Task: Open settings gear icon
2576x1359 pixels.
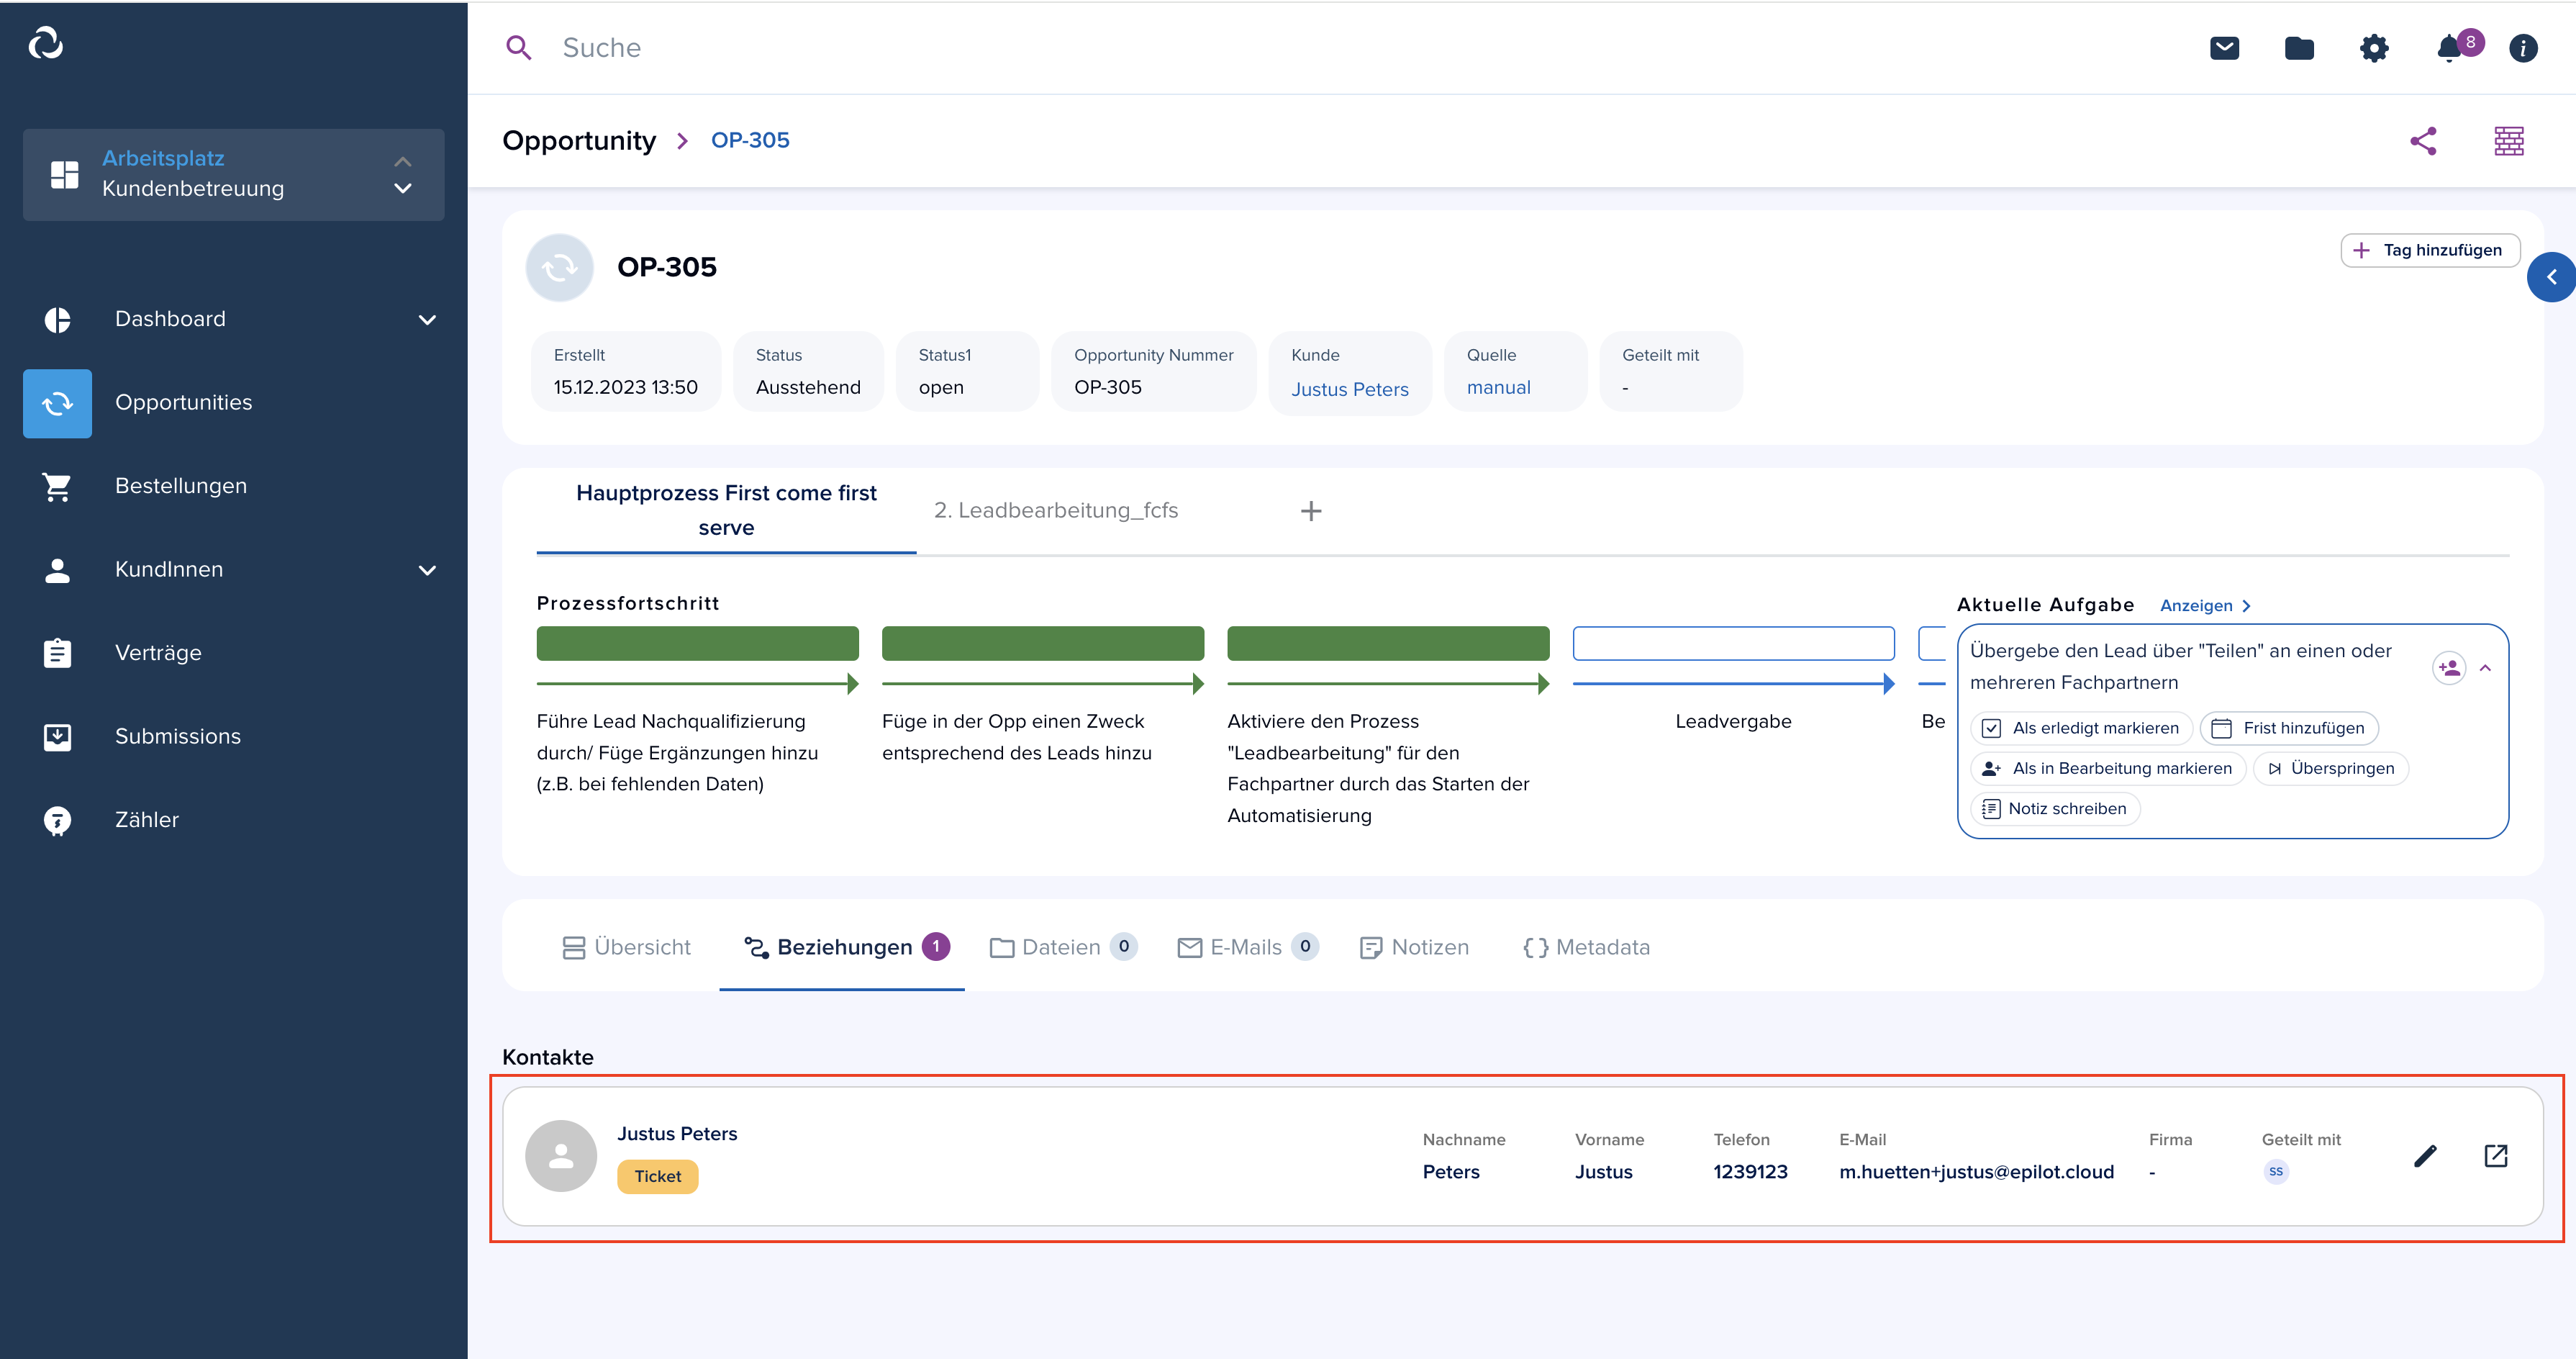Action: [x=2374, y=48]
